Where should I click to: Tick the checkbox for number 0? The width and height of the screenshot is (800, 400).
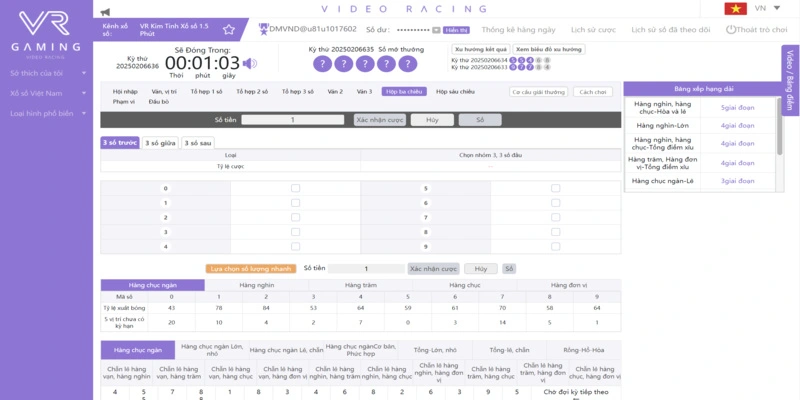click(295, 188)
